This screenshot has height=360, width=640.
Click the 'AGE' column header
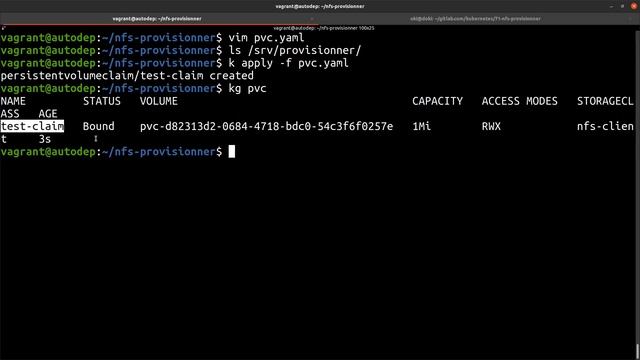(x=48, y=114)
